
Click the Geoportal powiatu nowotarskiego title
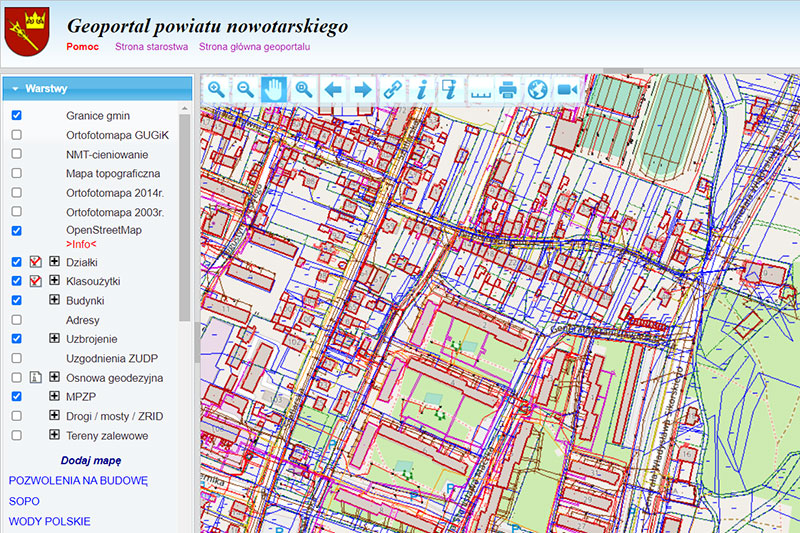[207, 26]
